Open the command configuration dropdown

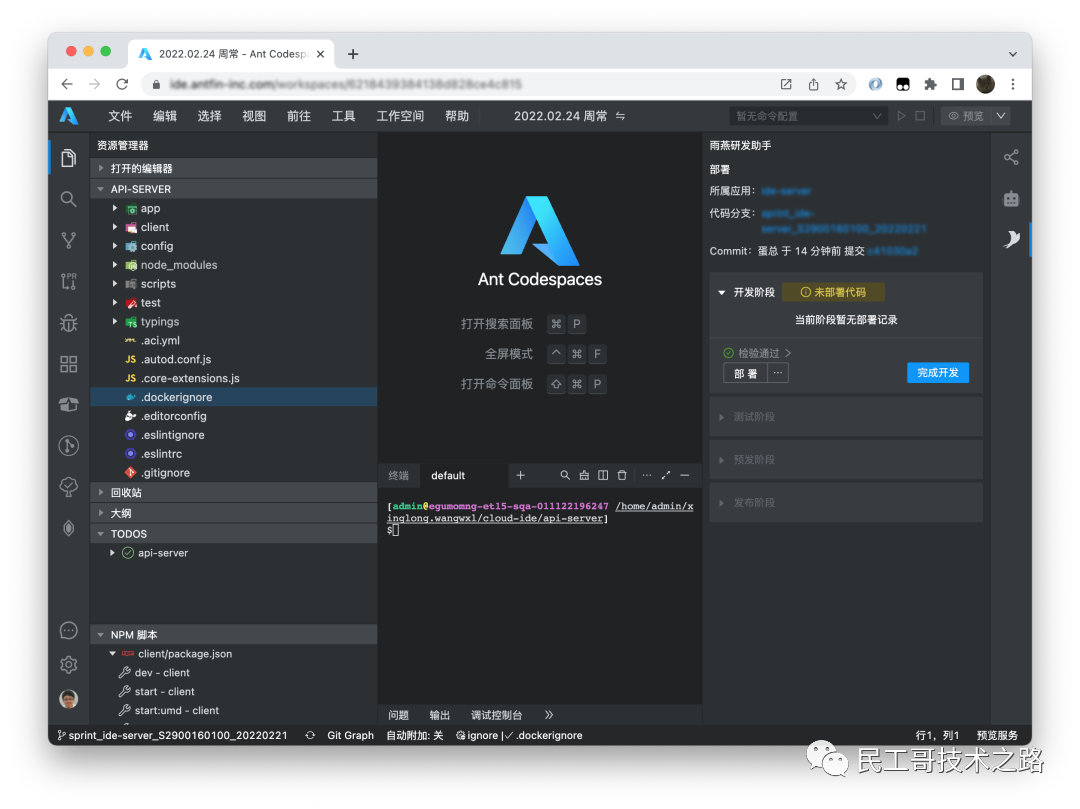pos(808,116)
